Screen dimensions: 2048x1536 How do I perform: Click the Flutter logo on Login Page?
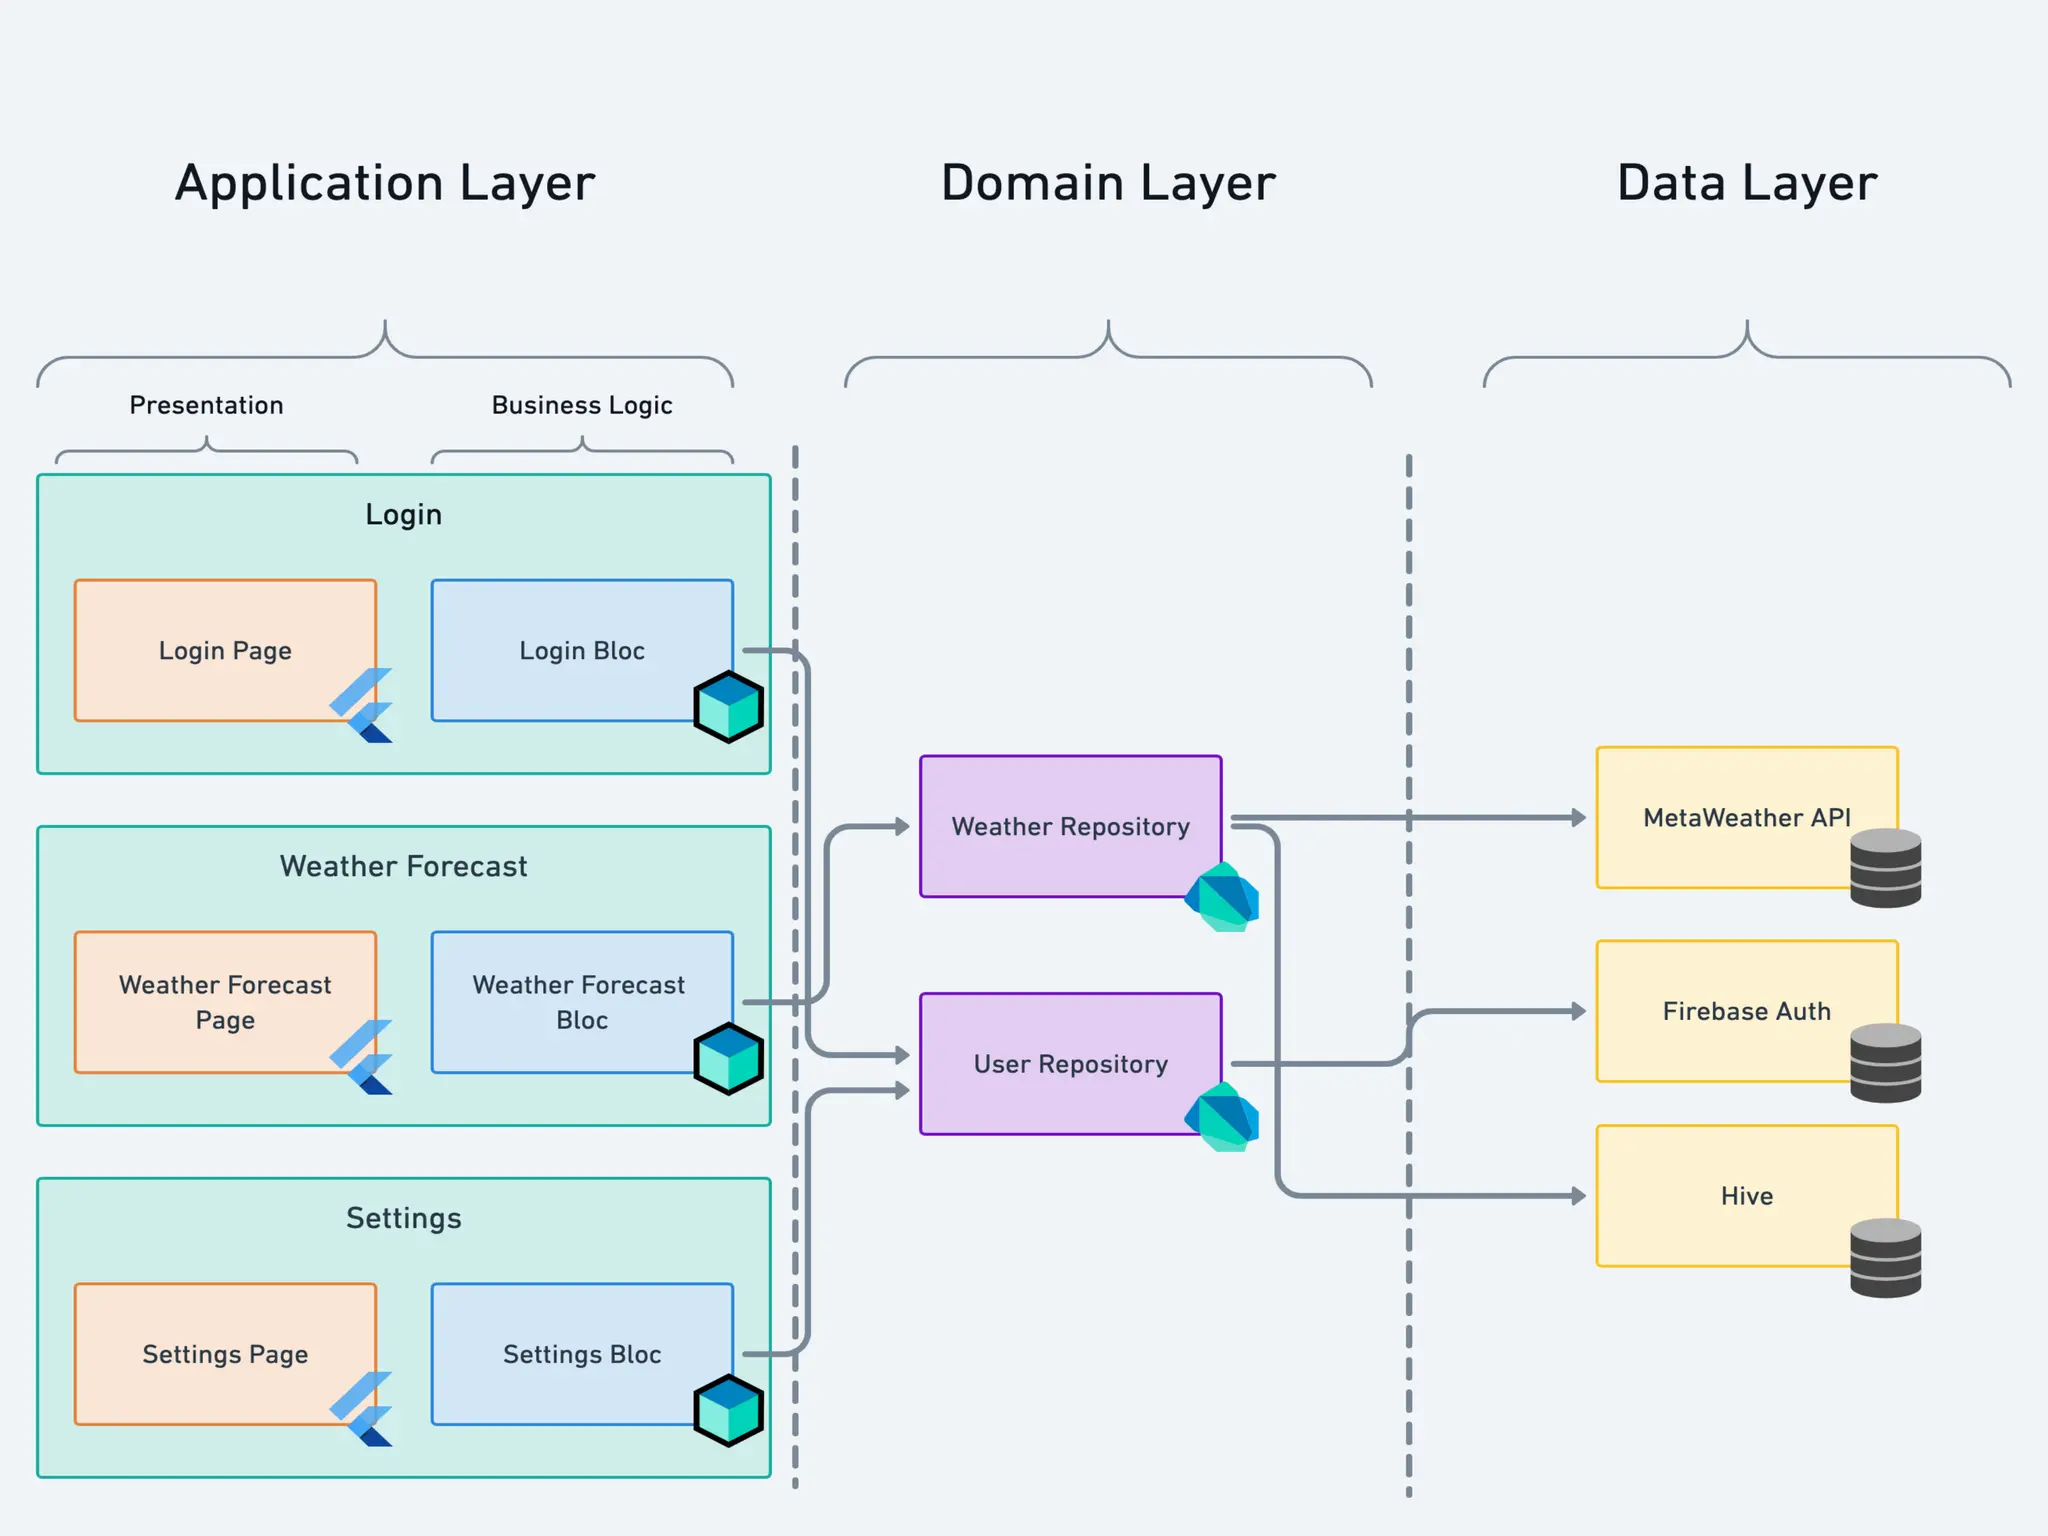pyautogui.click(x=362, y=705)
